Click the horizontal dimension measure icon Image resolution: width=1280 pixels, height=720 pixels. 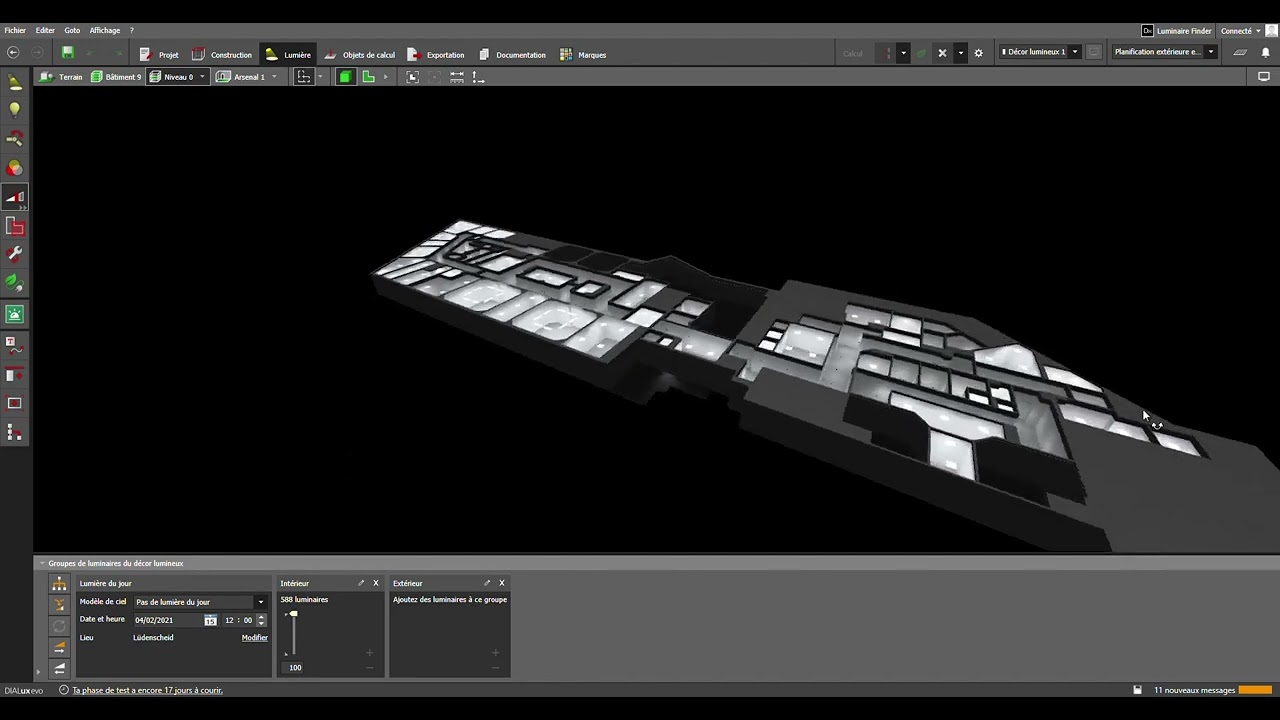pos(457,77)
